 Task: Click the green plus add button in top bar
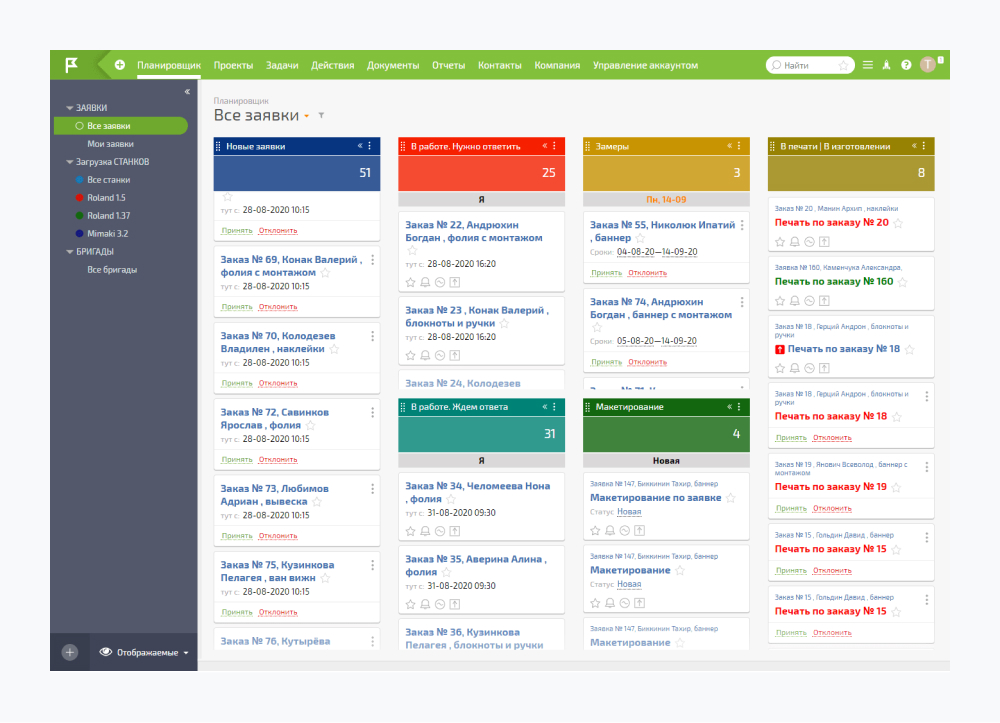[x=120, y=65]
